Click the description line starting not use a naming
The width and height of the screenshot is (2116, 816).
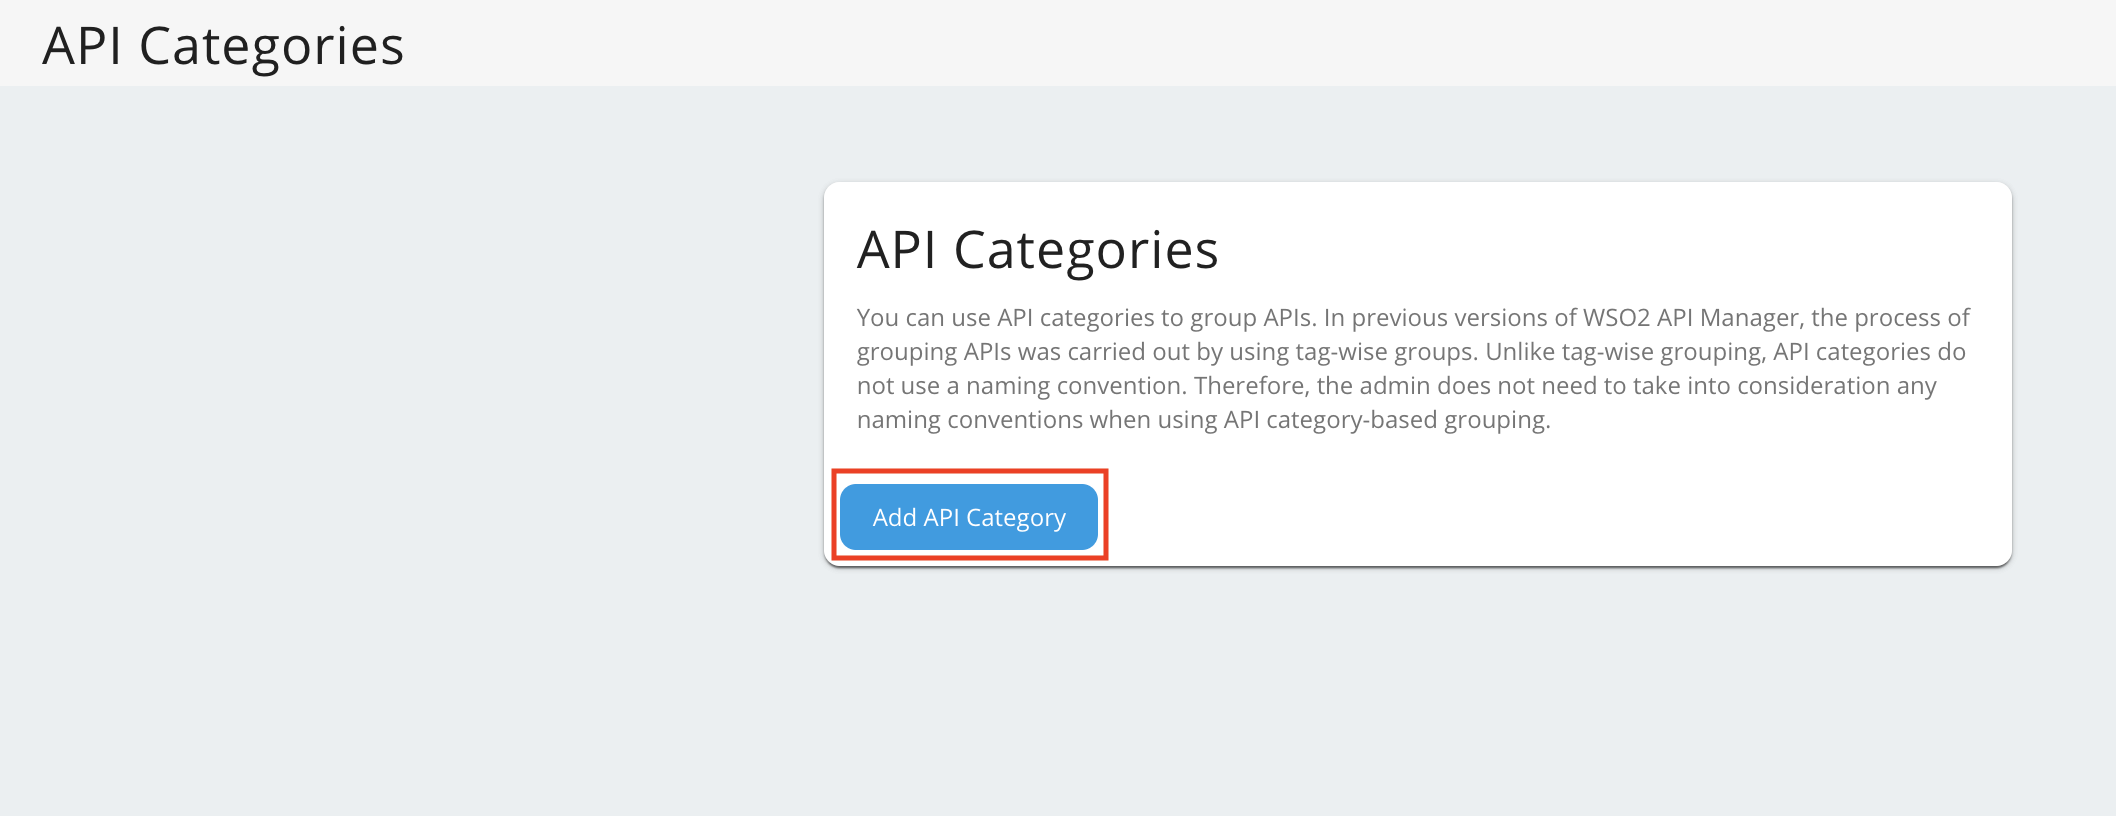tap(1397, 386)
